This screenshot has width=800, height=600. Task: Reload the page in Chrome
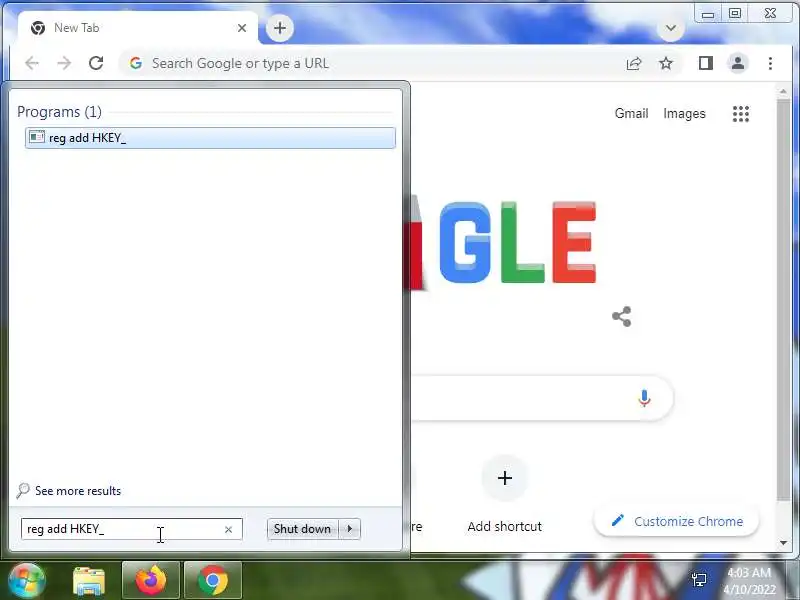pyautogui.click(x=96, y=63)
